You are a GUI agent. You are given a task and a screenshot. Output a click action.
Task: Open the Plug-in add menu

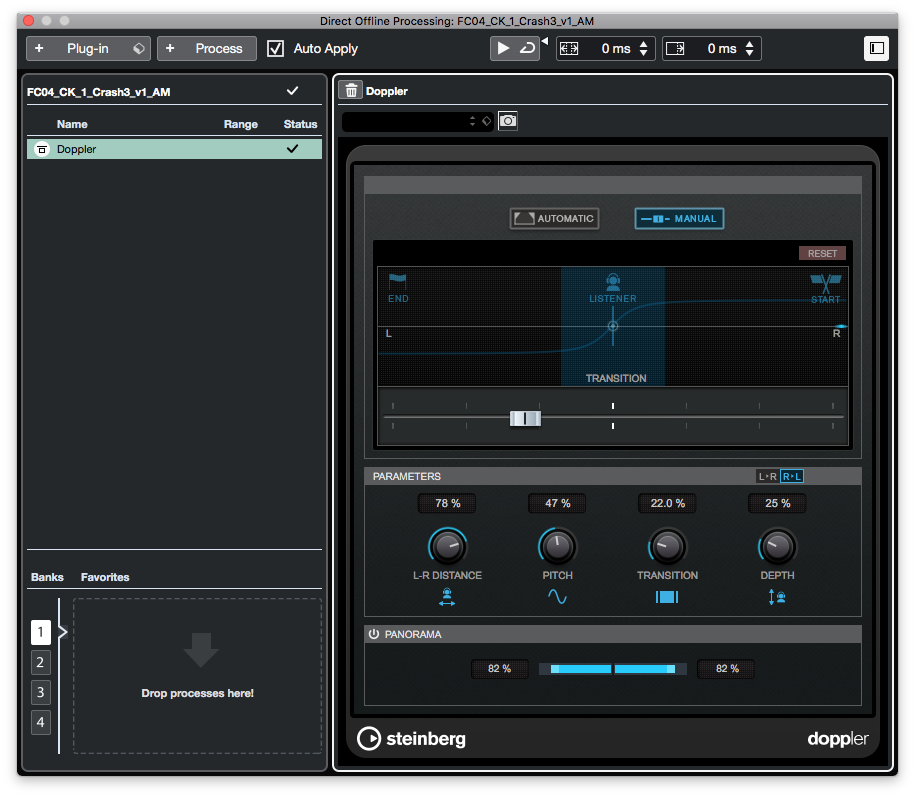click(88, 48)
